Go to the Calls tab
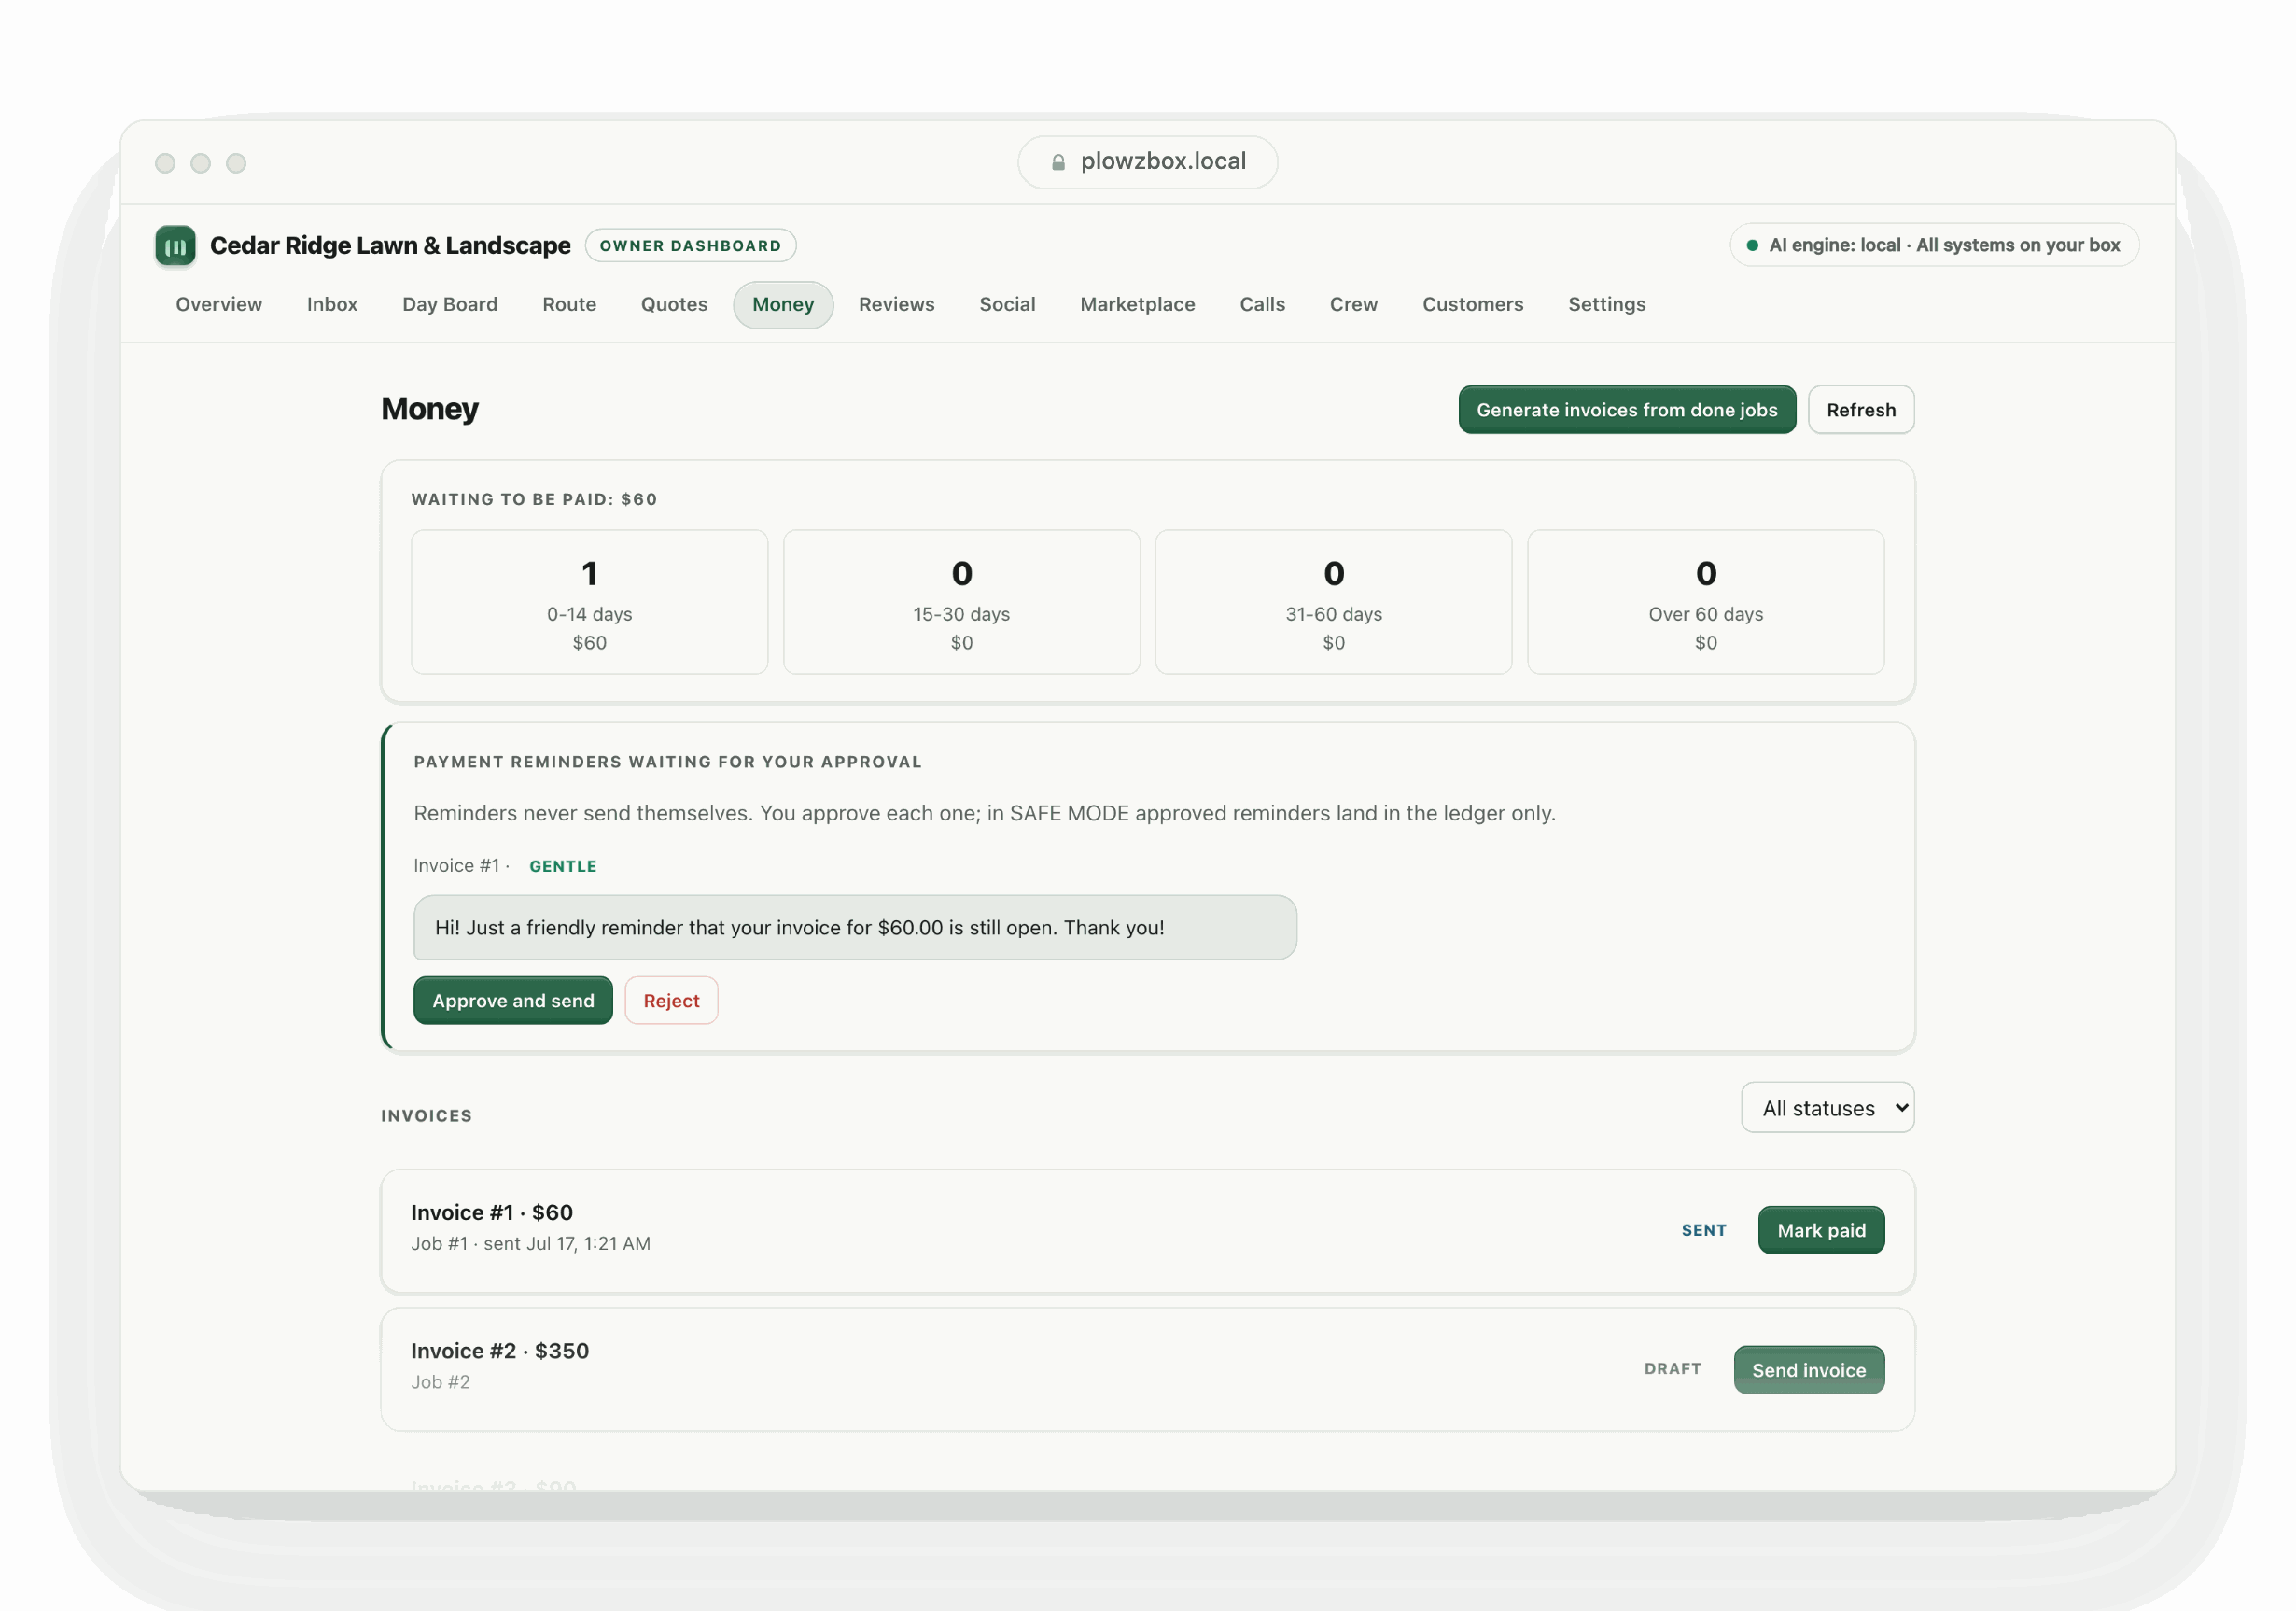The height and width of the screenshot is (1611, 2296). point(1262,304)
